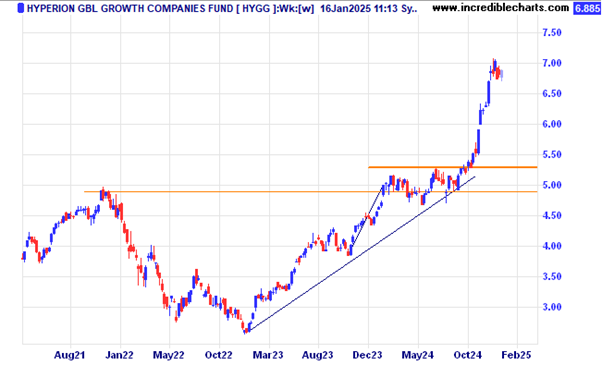Select the short steep blue trendline near Dec23
Viewport: 602px width, 365px height.
367,216
